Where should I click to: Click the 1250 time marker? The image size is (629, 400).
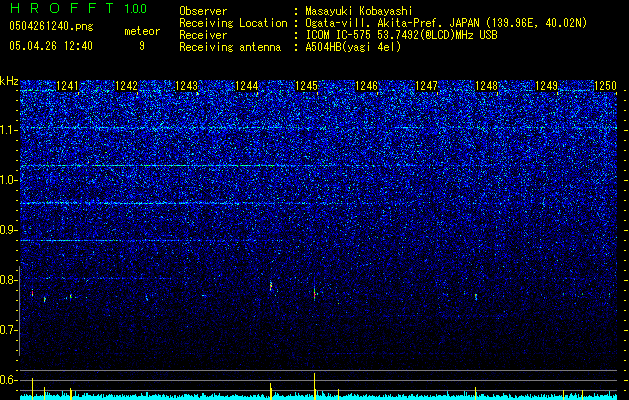tap(605, 85)
